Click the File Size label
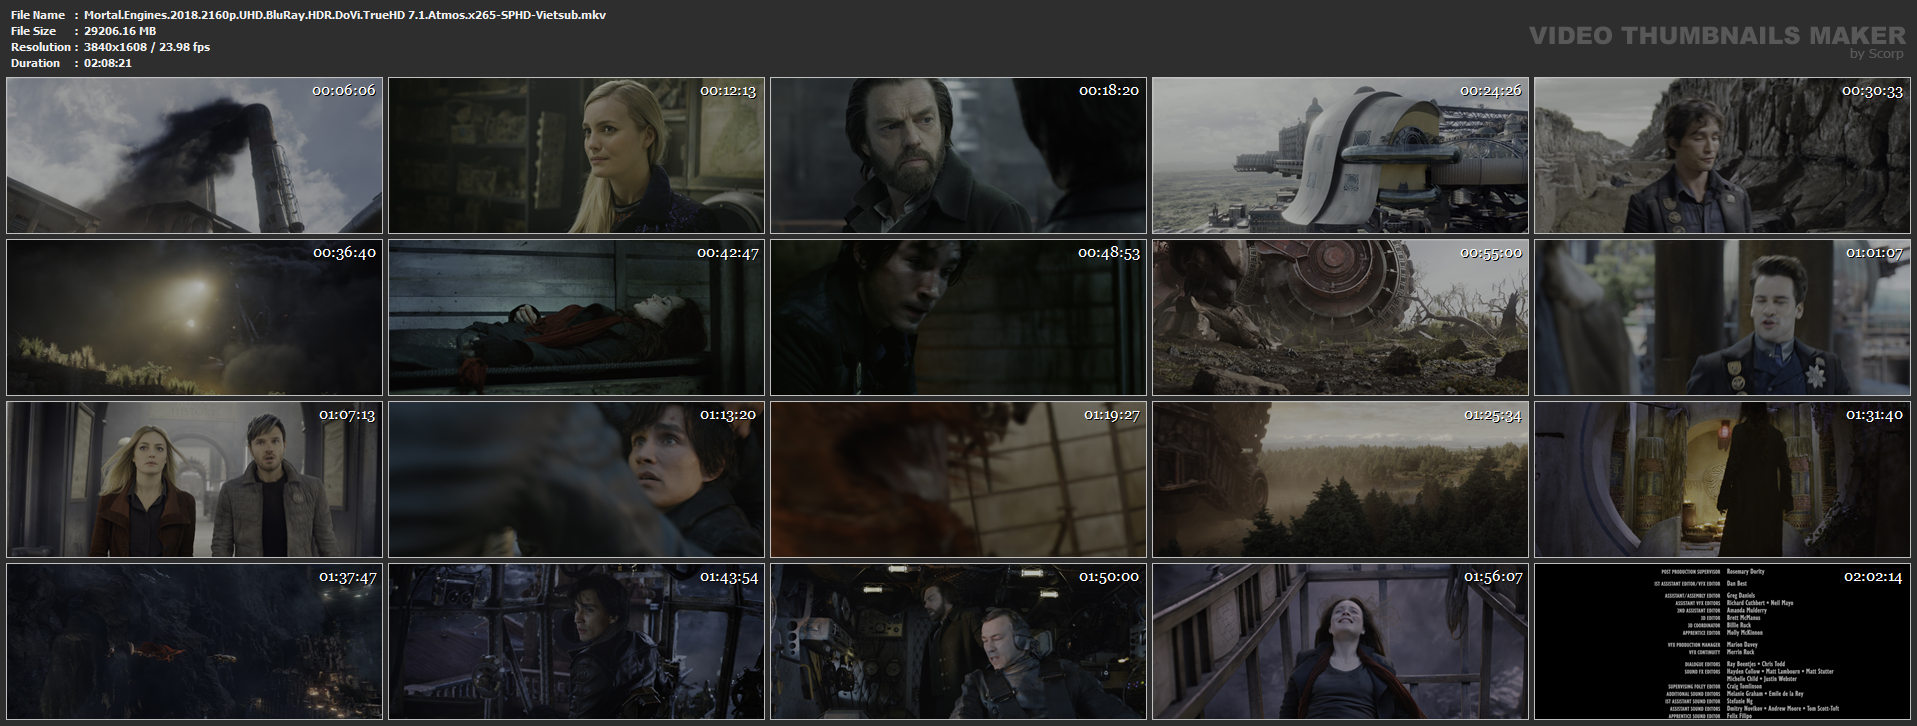This screenshot has width=1917, height=726. (34, 31)
